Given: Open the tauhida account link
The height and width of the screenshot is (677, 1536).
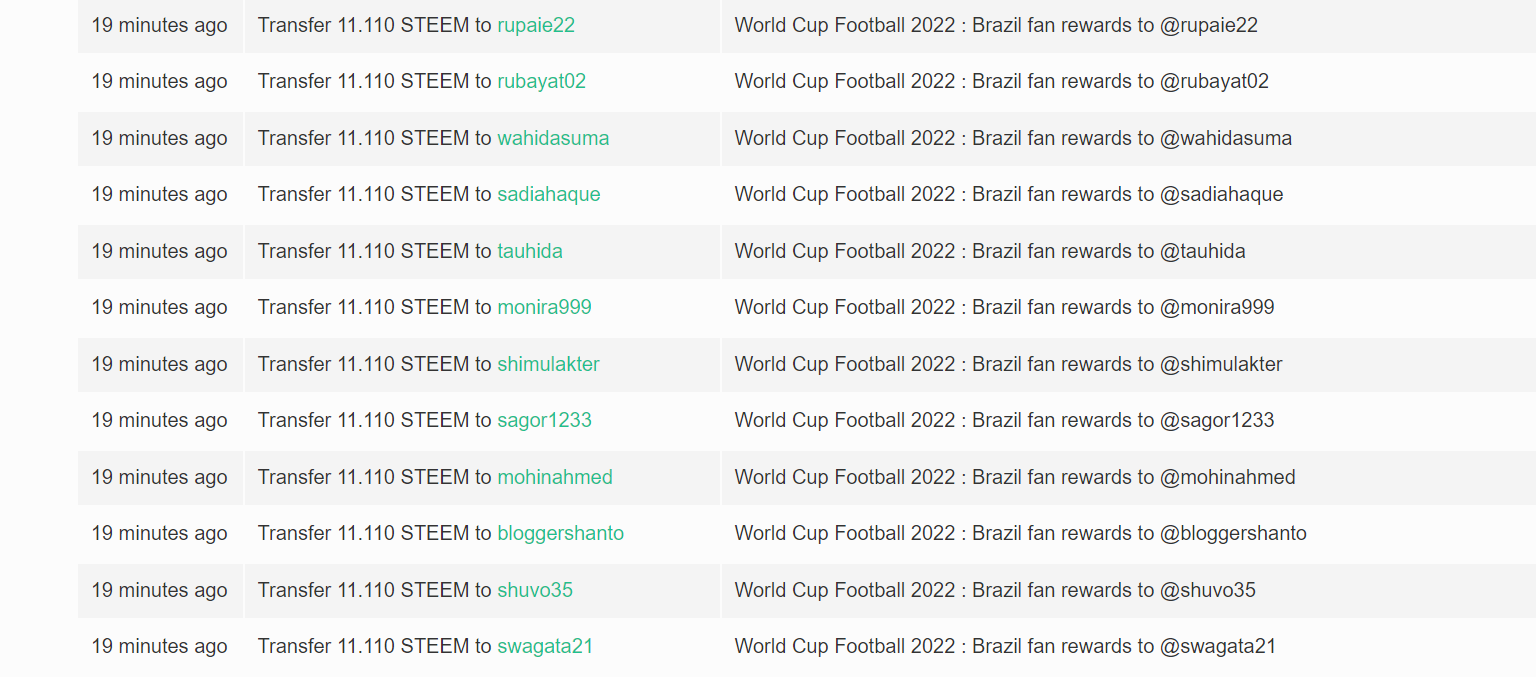Looking at the screenshot, I should click(530, 251).
